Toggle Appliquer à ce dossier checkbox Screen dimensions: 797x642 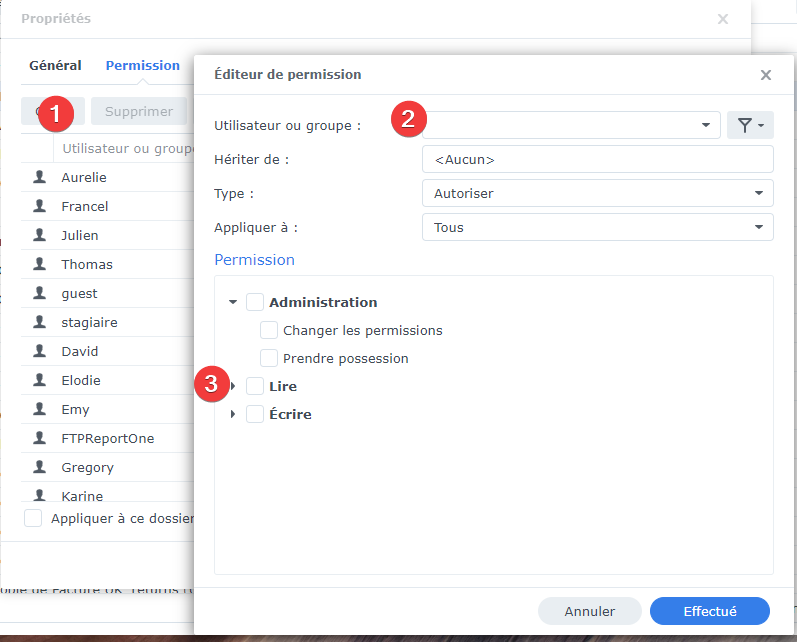33,518
